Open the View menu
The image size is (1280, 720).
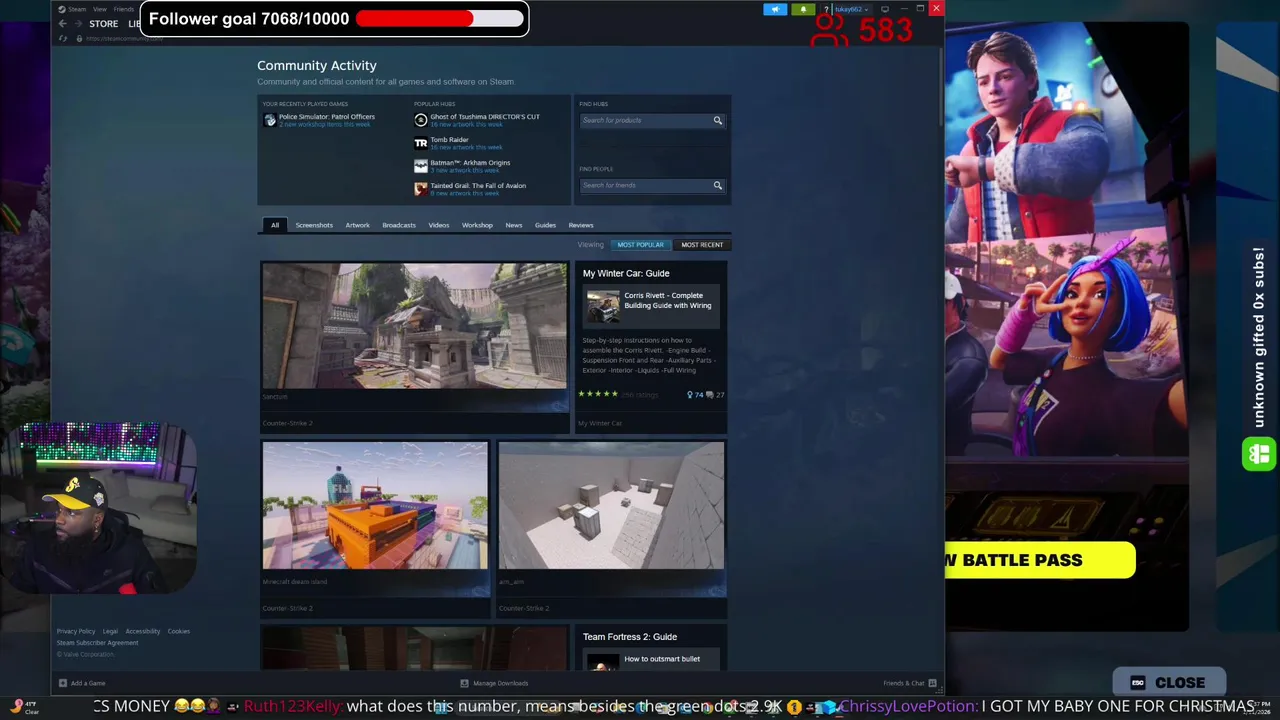point(100,9)
